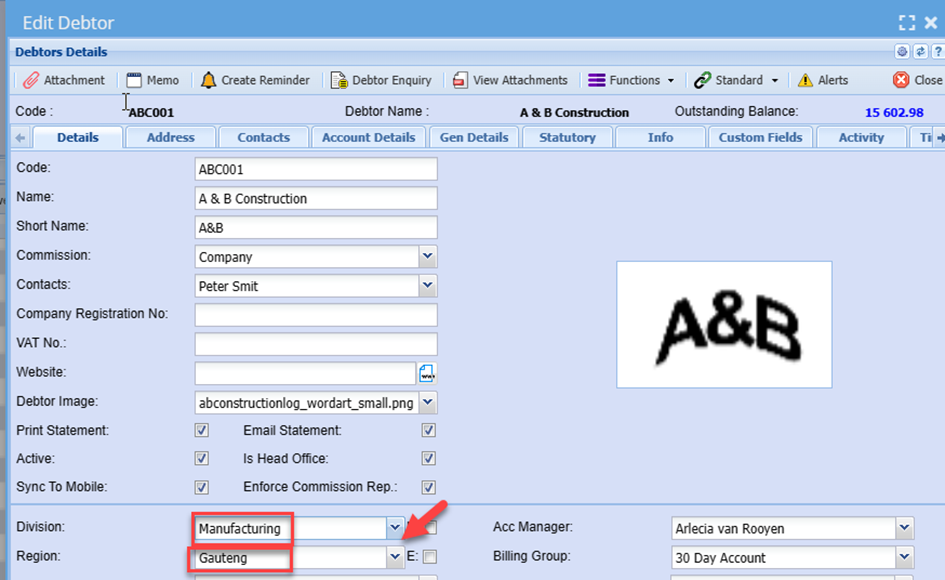Viewport: 945px width, 580px height.
Task: Click the red Close icon in toolbar
Action: coord(901,80)
